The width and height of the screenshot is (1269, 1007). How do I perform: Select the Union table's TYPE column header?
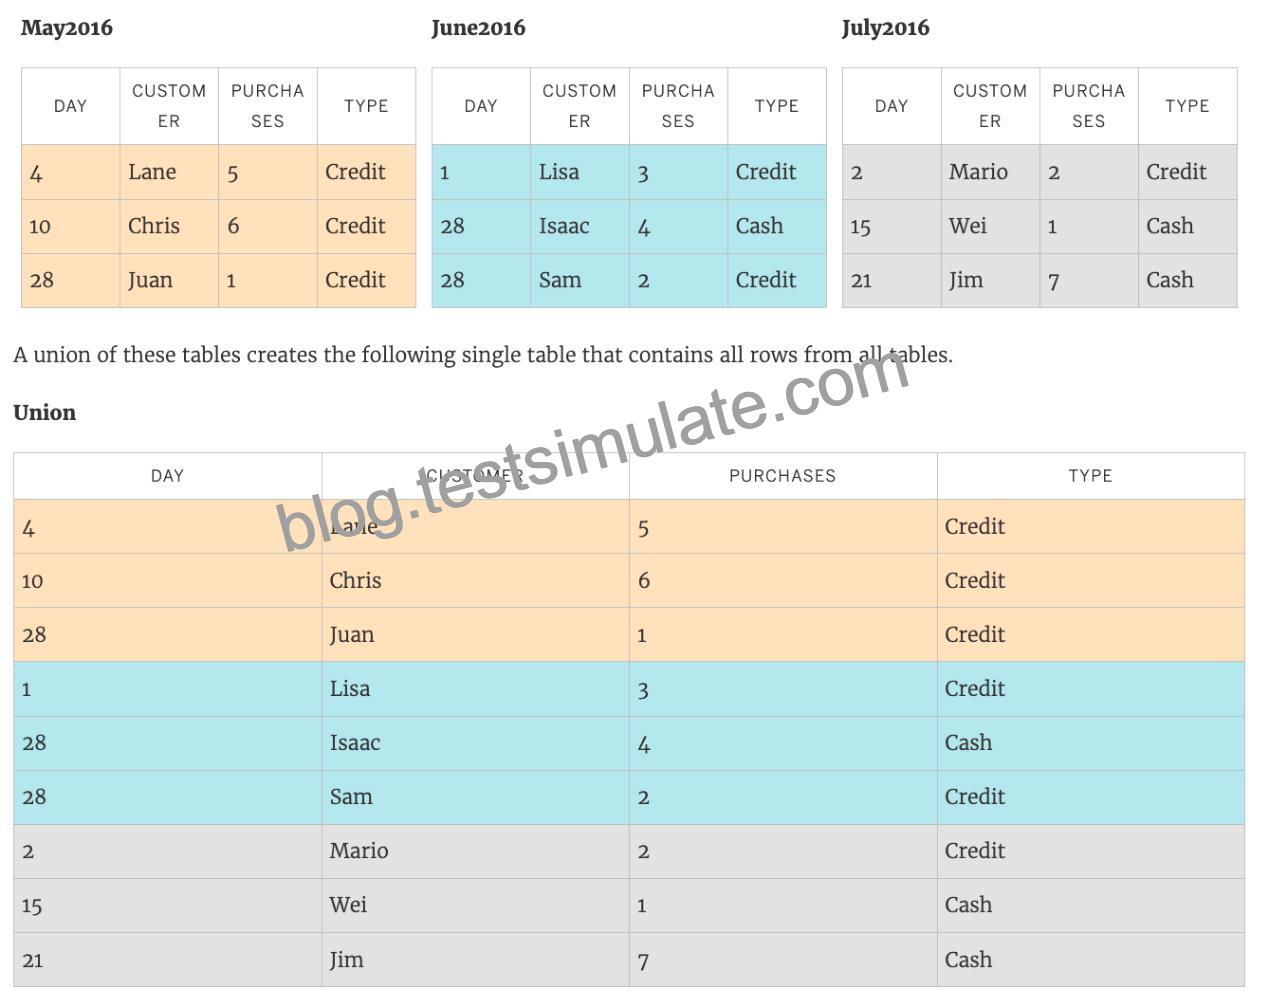pyautogui.click(x=1090, y=476)
